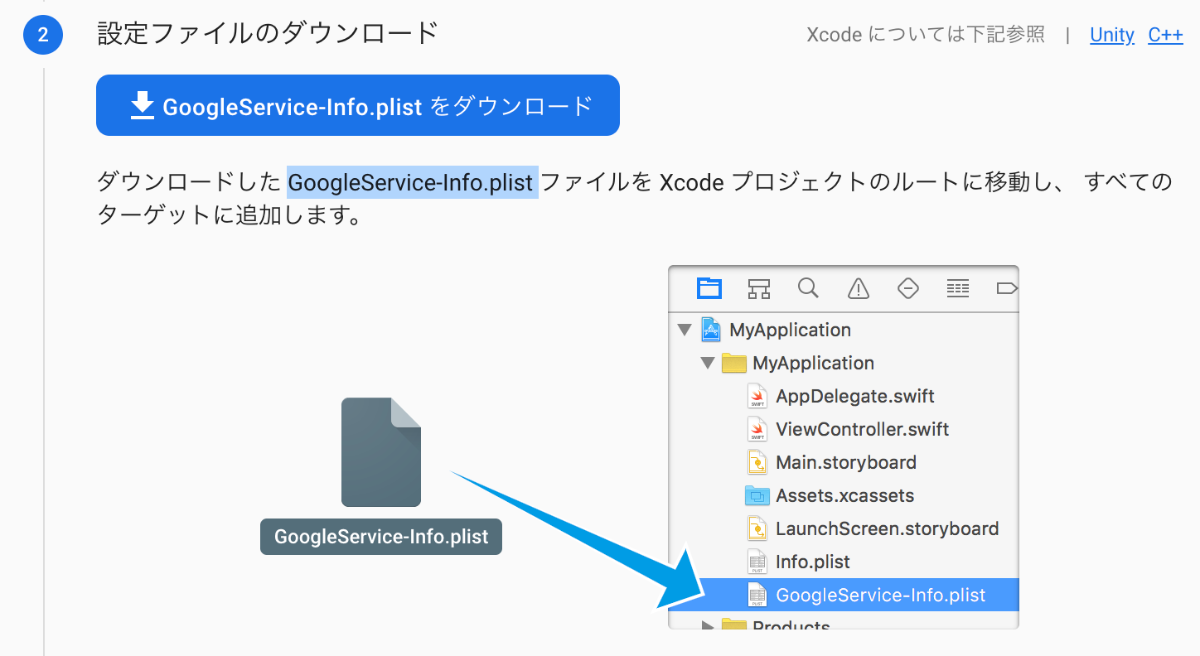Select Assets.xcassets in the navigator

point(843,494)
